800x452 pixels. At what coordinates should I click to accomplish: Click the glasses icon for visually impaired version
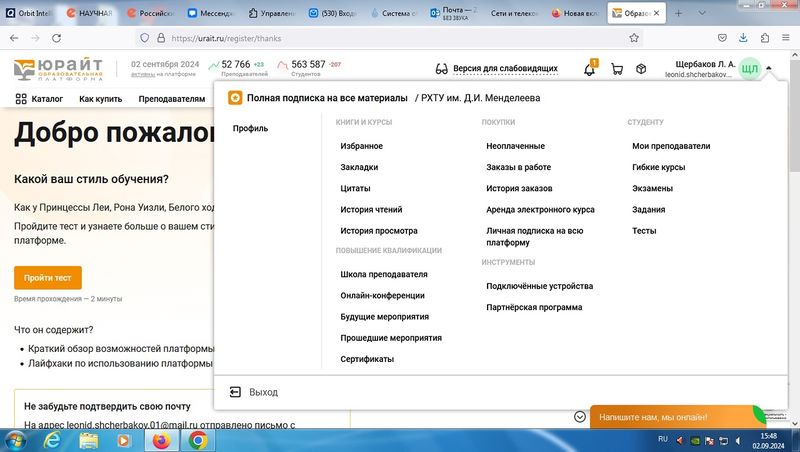coord(441,69)
